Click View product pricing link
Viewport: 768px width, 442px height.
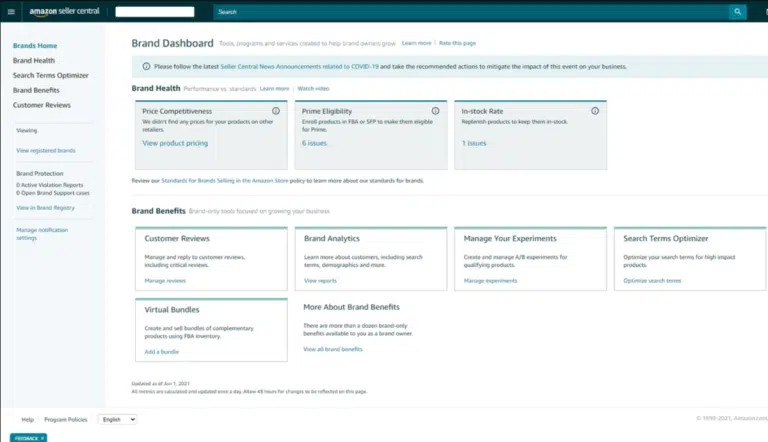click(175, 143)
